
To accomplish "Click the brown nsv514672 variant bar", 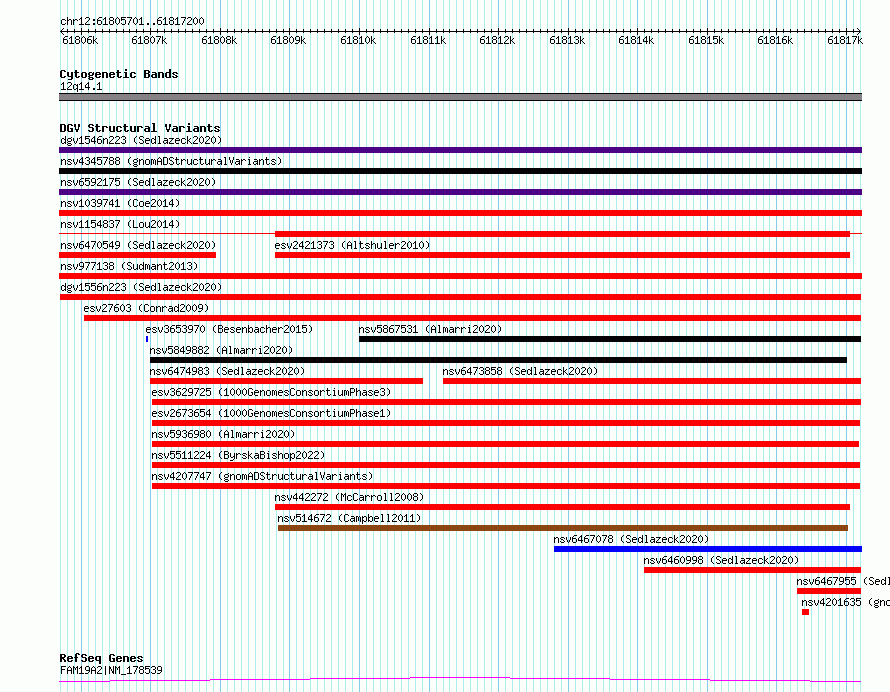I will tap(562, 528).
